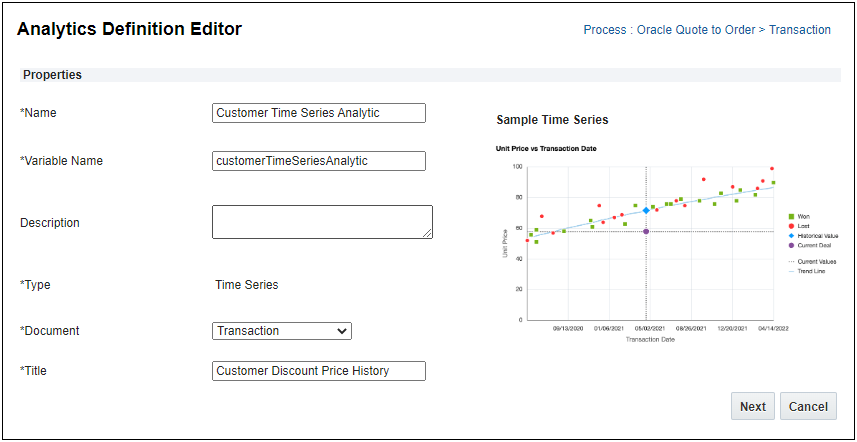Click the Name input field
This screenshot has height=442, width=857.
[319, 113]
